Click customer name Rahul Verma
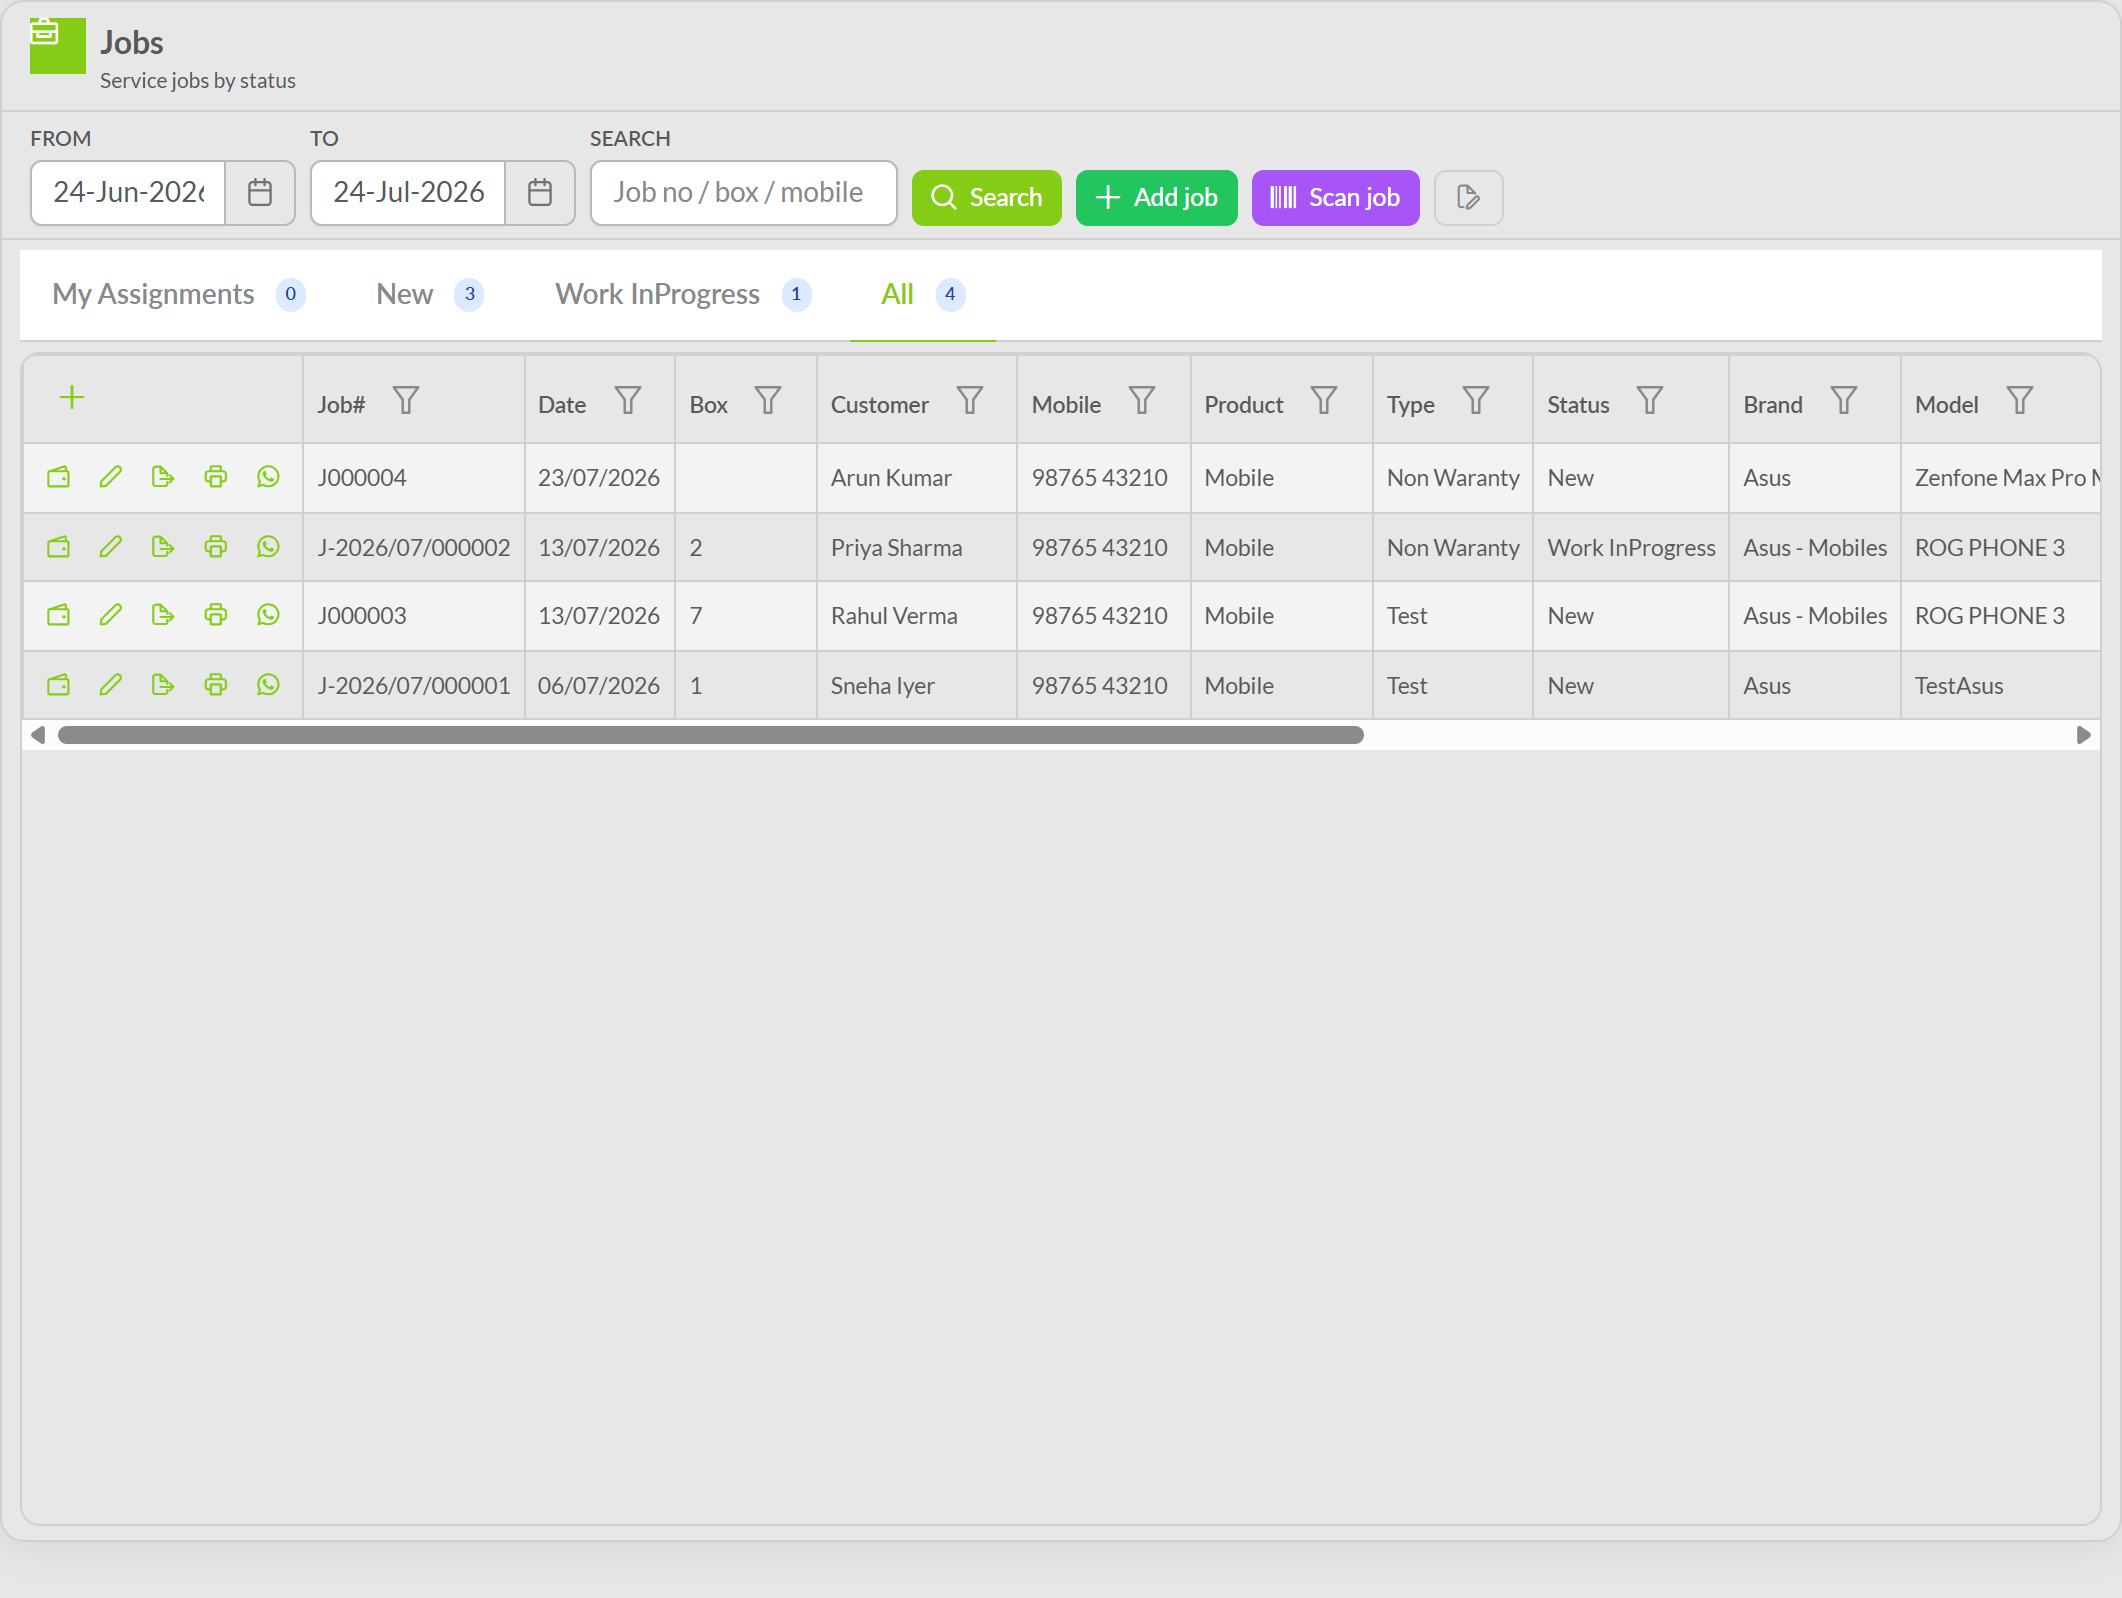 (x=894, y=616)
